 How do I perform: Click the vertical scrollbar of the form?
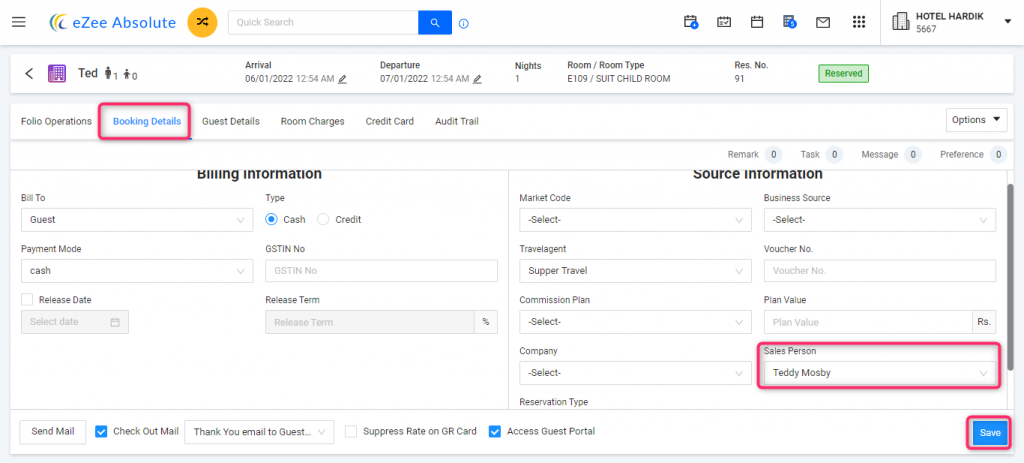(1012, 278)
